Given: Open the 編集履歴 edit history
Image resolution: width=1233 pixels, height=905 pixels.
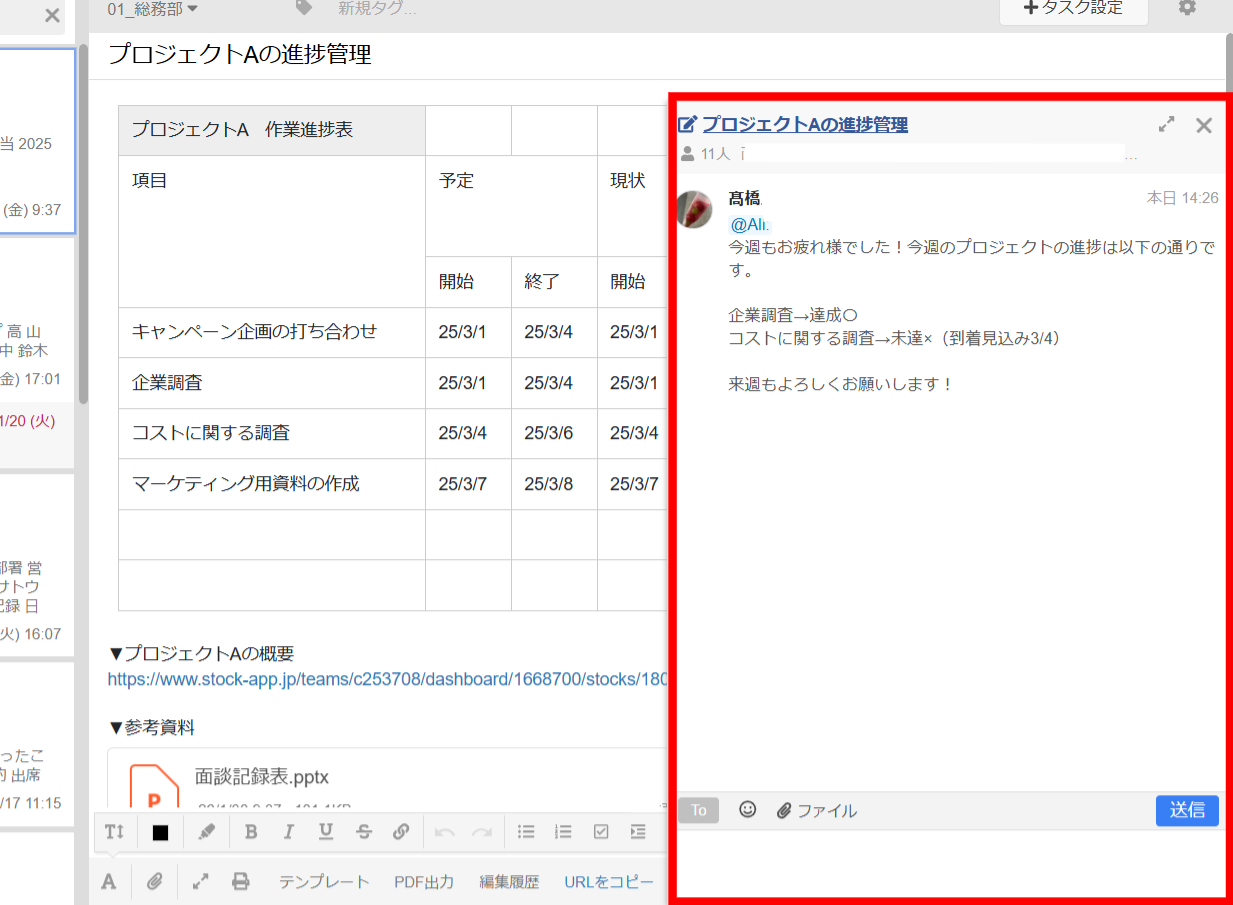Looking at the screenshot, I should click(508, 881).
